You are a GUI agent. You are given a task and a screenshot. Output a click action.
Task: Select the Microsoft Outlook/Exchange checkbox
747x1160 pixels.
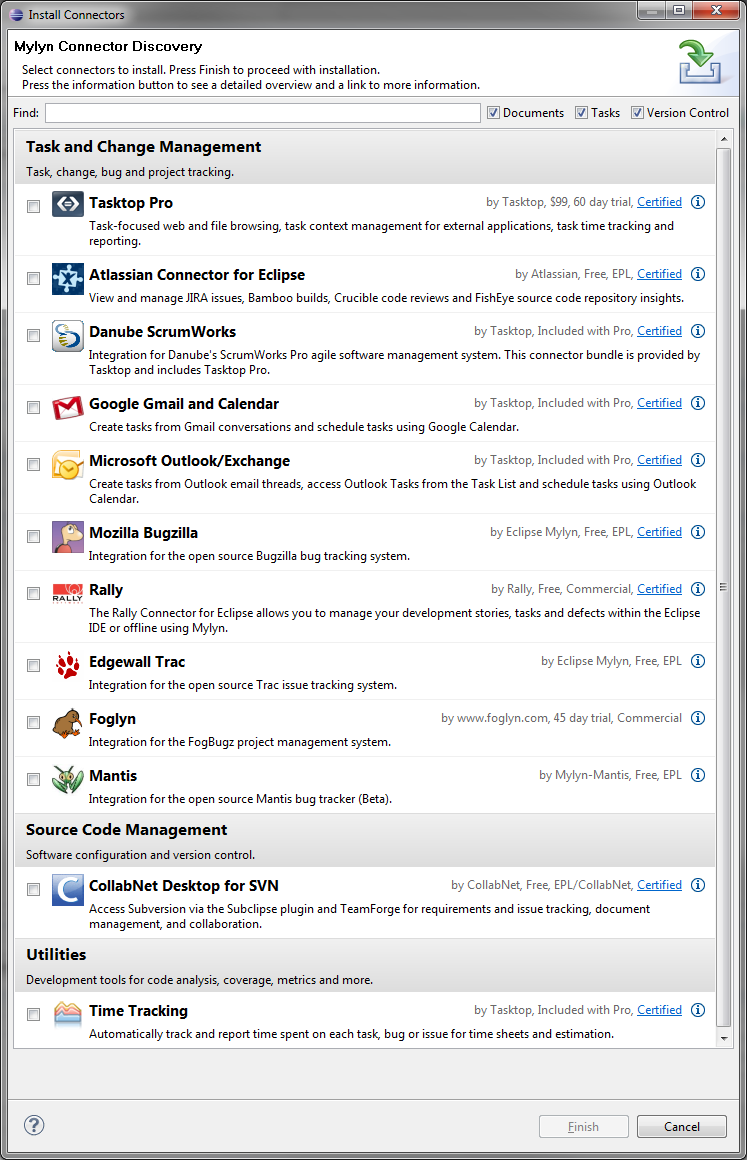click(33, 464)
